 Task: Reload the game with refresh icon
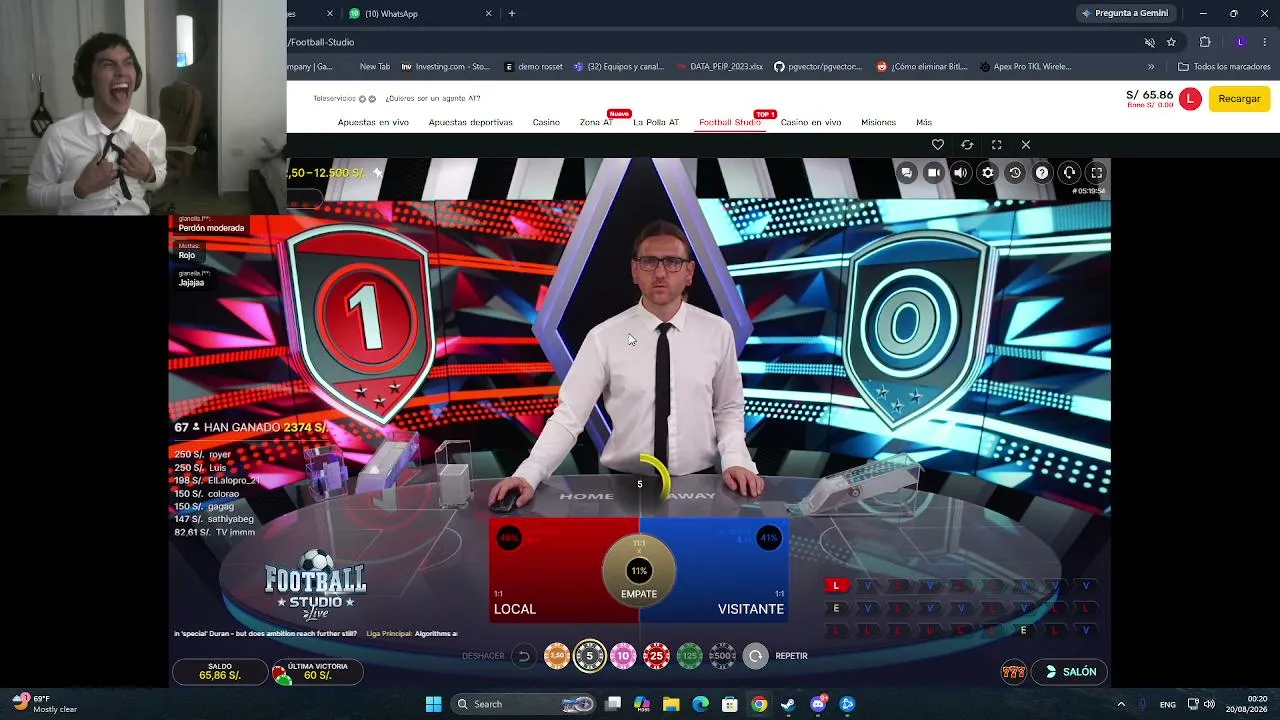pos(967,145)
